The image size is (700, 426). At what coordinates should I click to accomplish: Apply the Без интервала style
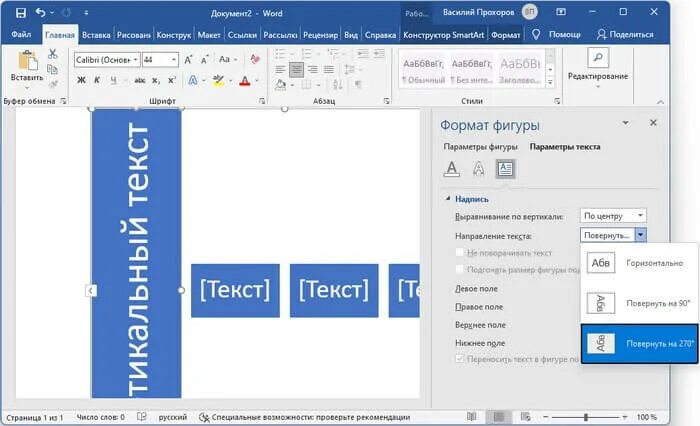click(471, 71)
